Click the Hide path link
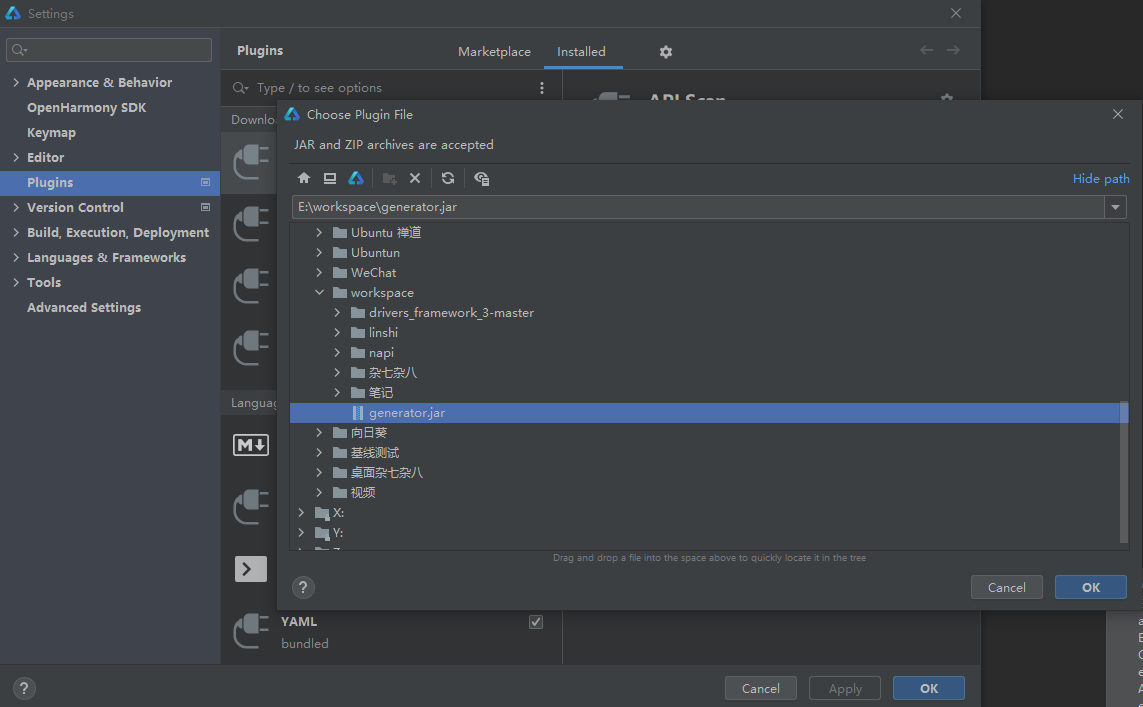Image resolution: width=1143 pixels, height=707 pixels. click(1100, 179)
